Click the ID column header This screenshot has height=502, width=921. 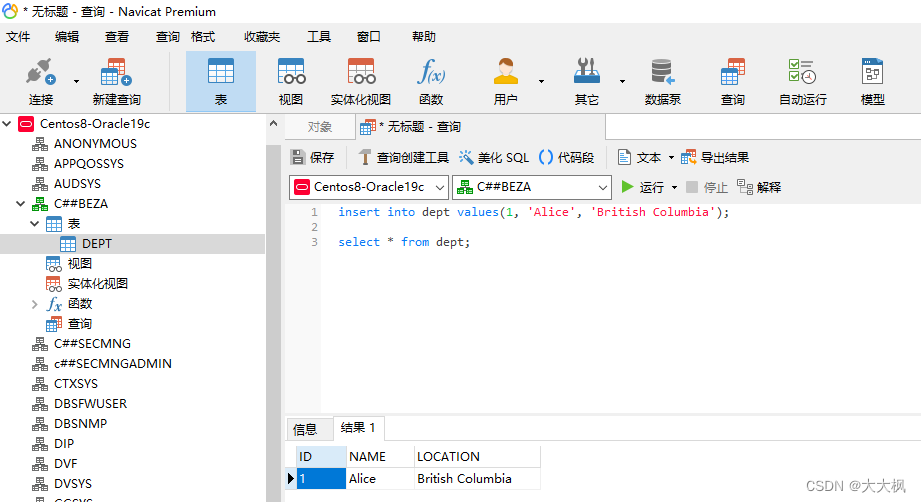pyautogui.click(x=321, y=456)
